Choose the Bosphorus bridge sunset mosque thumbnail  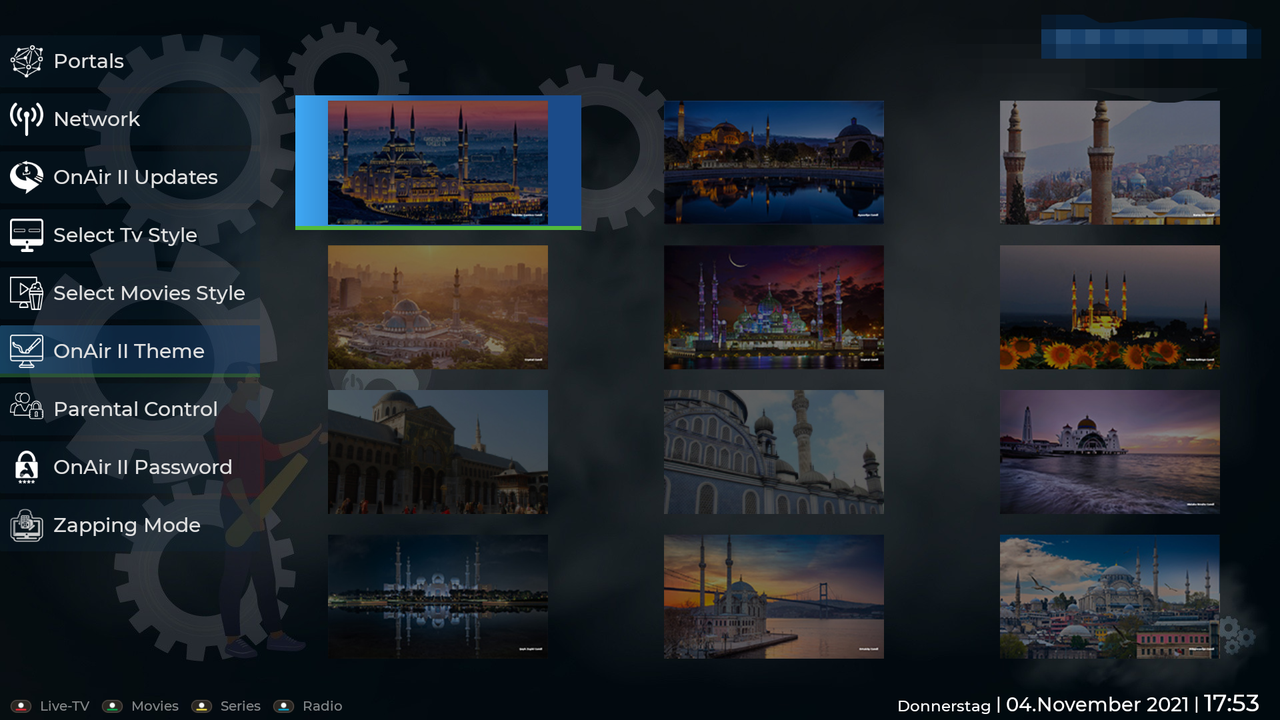click(x=774, y=597)
